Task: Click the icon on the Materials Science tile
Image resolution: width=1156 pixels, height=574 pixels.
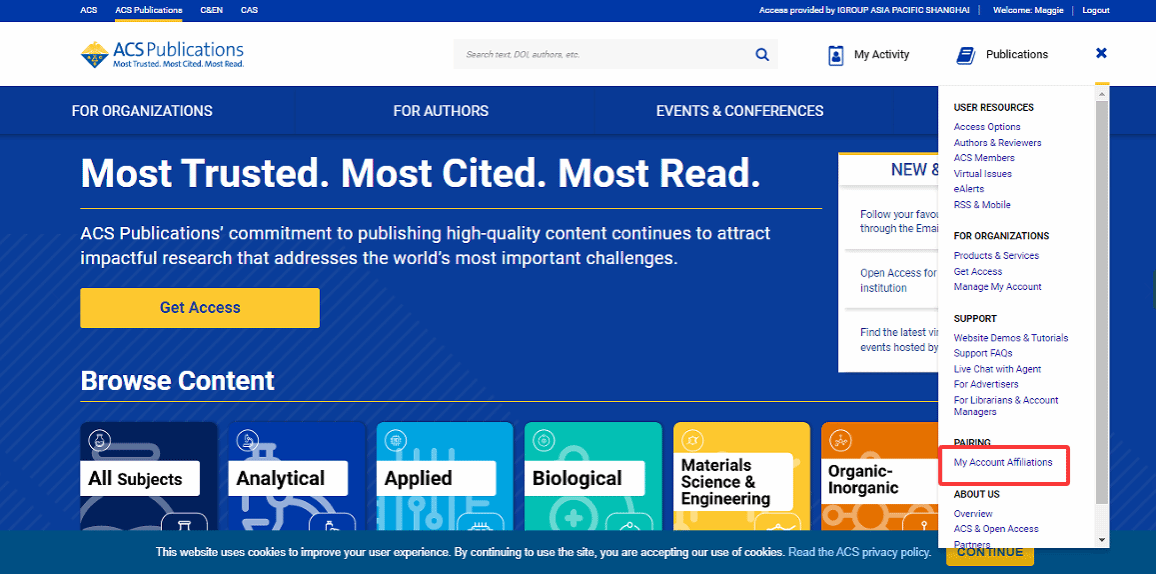Action: (692, 441)
